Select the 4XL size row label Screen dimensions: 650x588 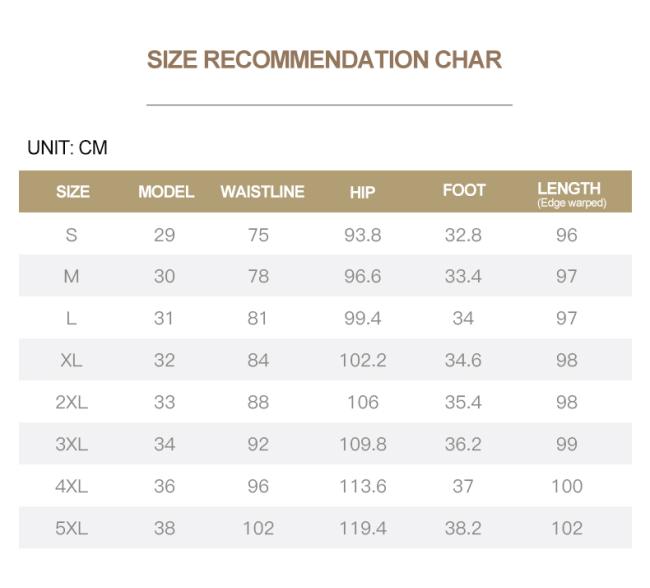[x=71, y=486]
